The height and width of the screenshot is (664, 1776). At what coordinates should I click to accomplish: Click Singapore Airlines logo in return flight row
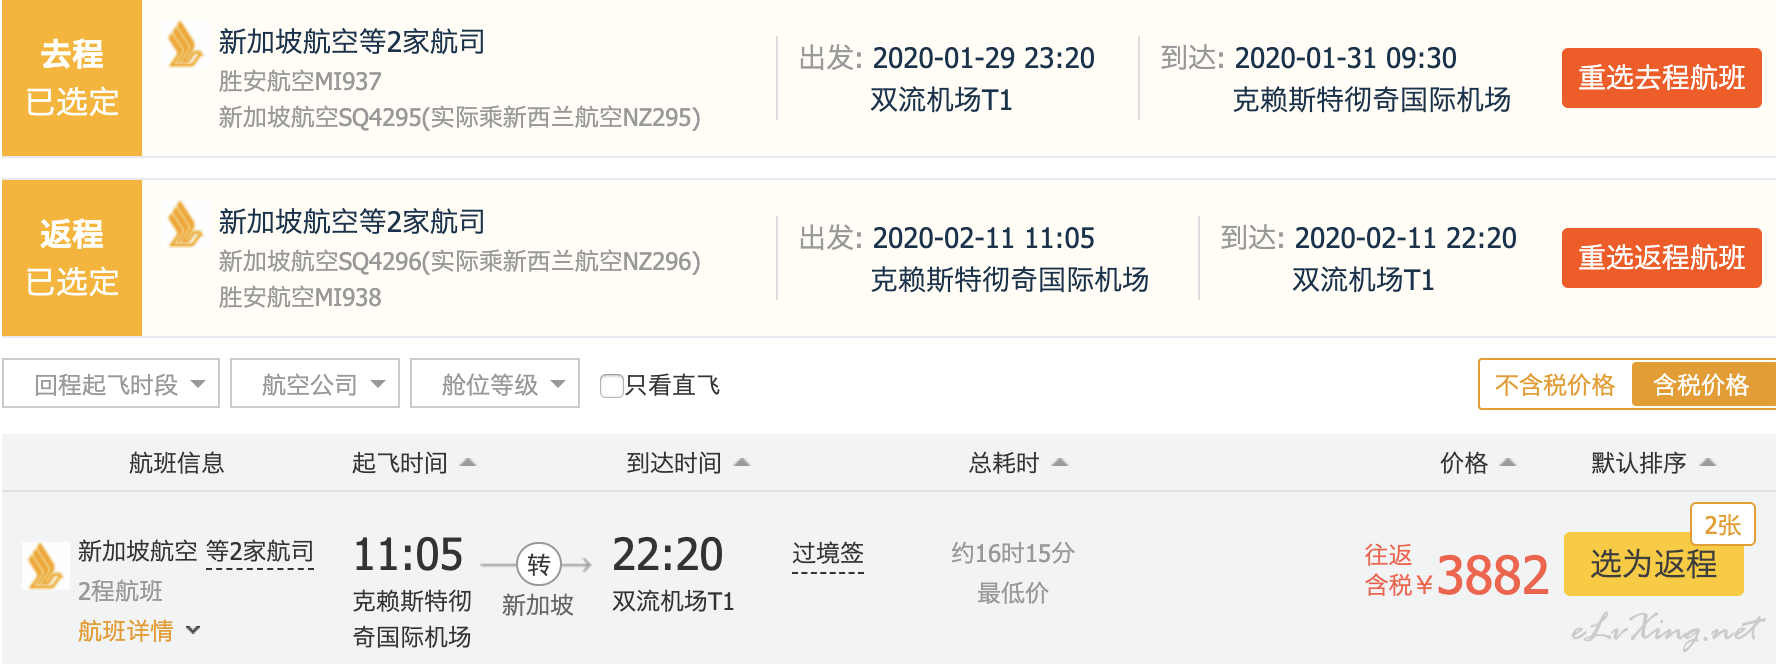pos(185,225)
